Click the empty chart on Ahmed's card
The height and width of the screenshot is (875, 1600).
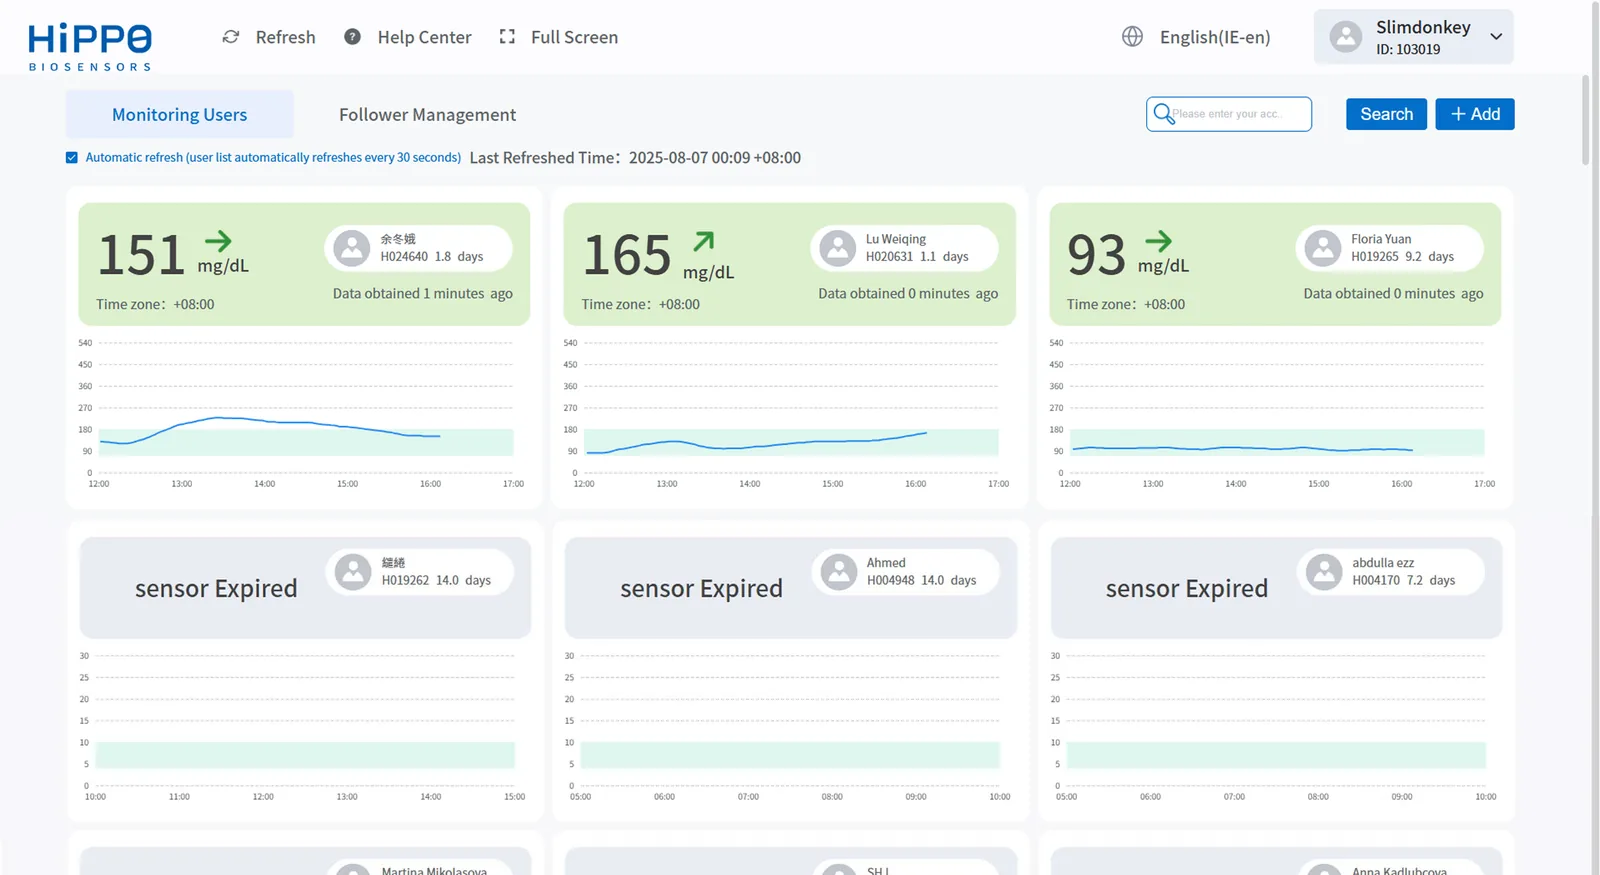pyautogui.click(x=790, y=727)
